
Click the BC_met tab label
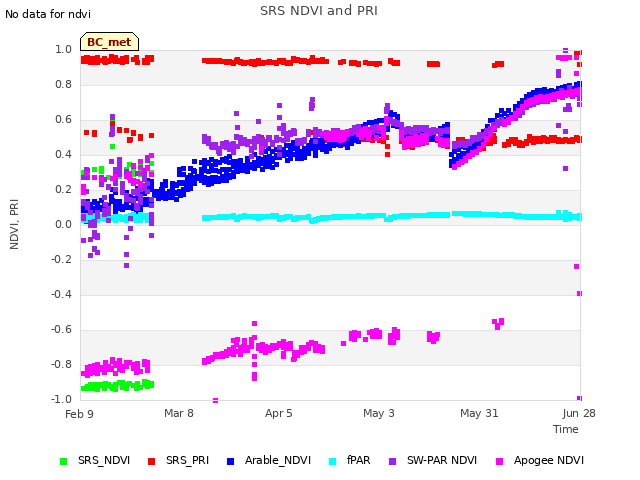pos(109,42)
